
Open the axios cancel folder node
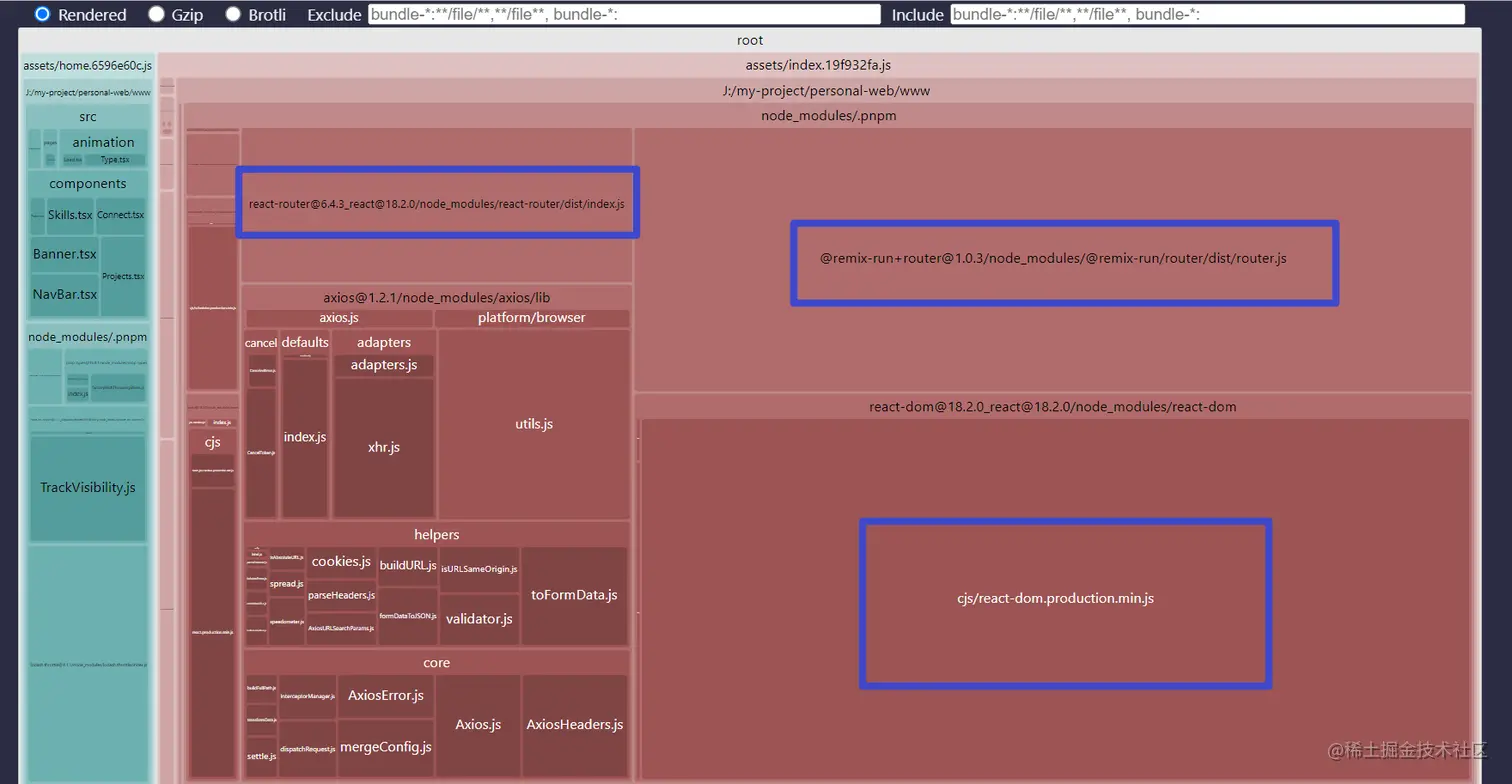(x=261, y=342)
